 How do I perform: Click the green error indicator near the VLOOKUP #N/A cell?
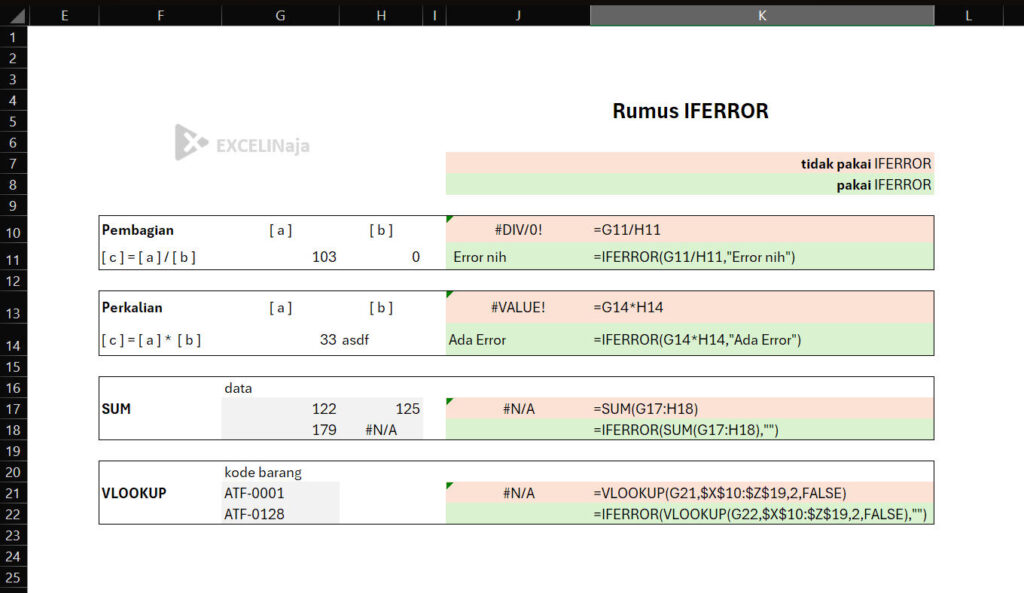[x=450, y=486]
